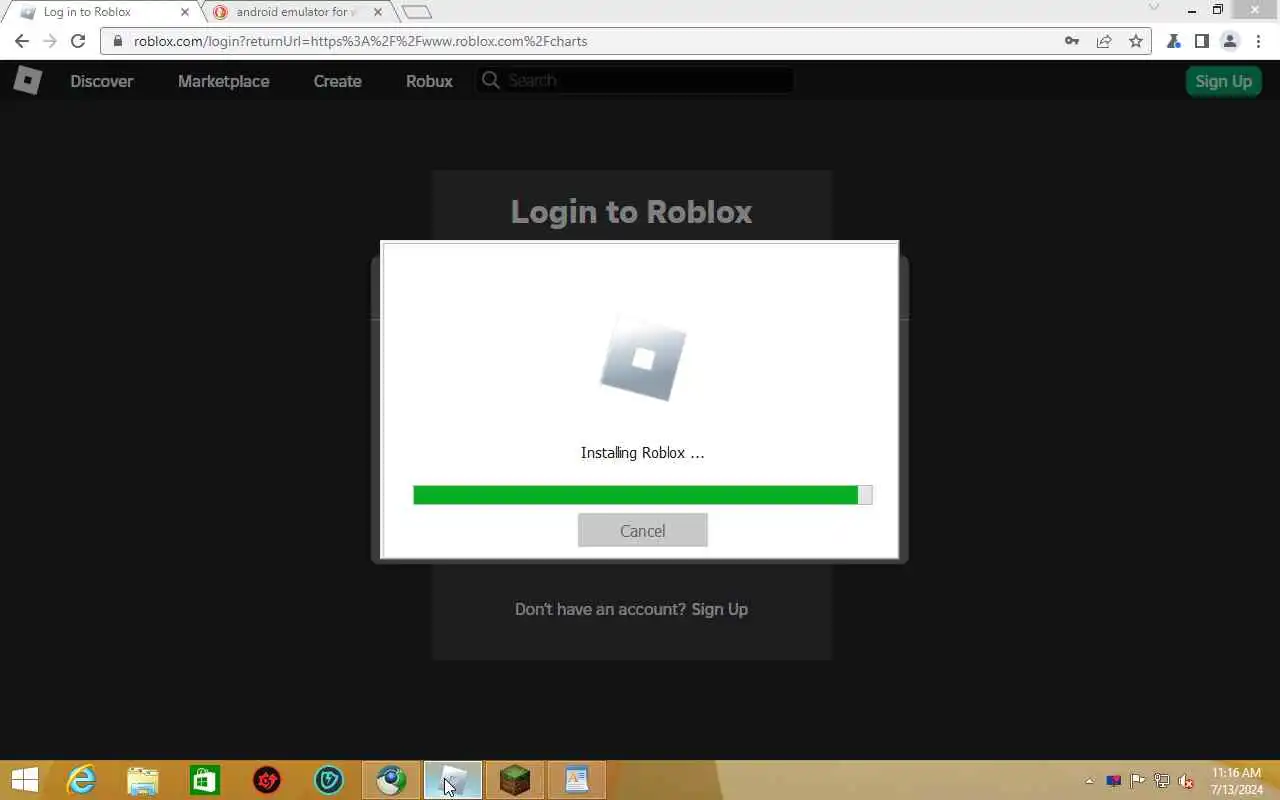Toggle the browser side panel
The height and width of the screenshot is (800, 1280).
[x=1202, y=41]
